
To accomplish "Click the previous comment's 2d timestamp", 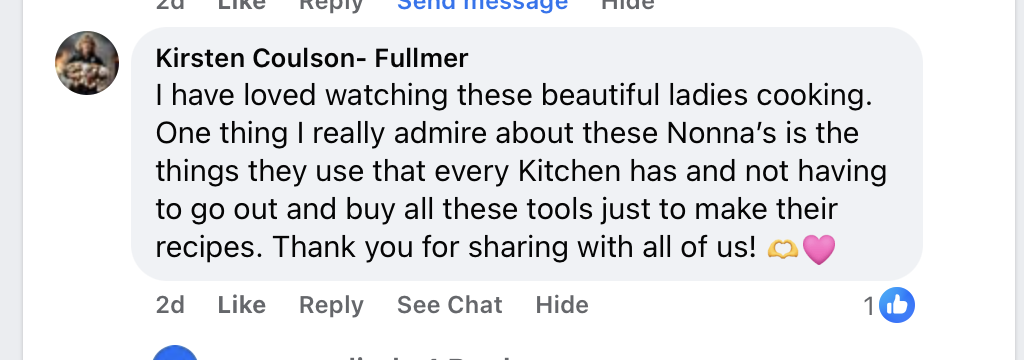I will click(x=170, y=4).
